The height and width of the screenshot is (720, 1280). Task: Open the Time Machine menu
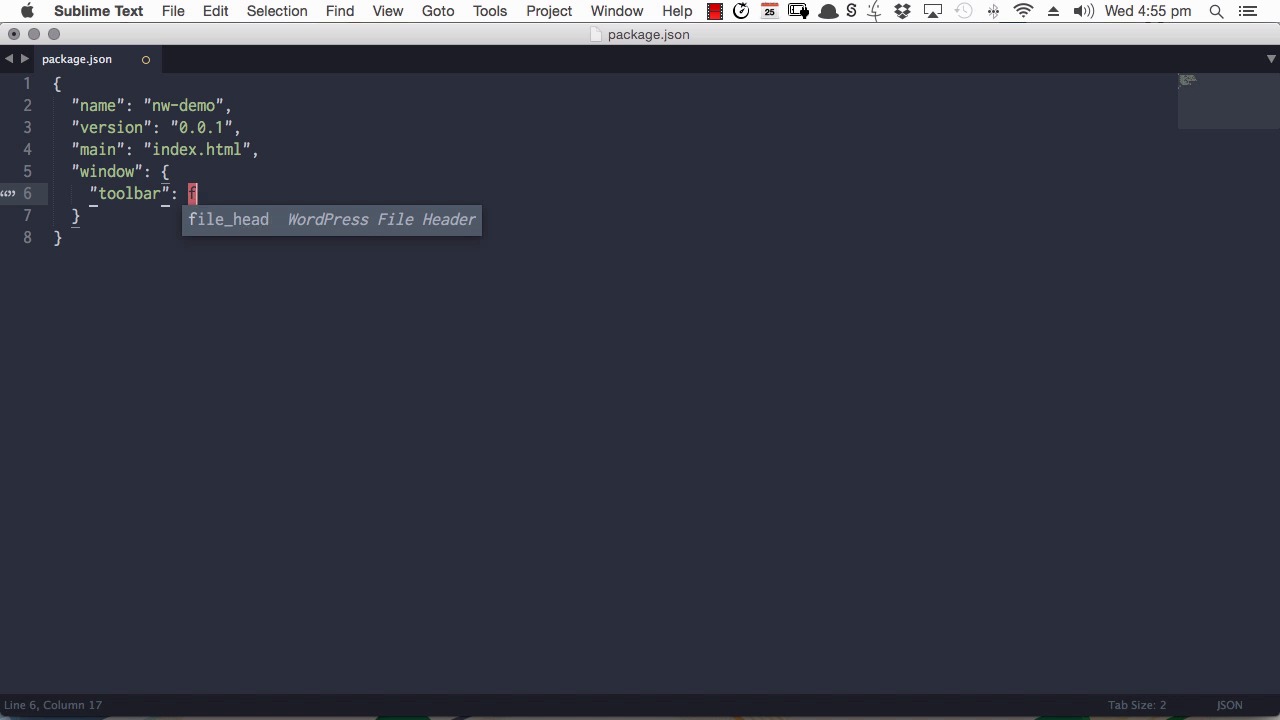(963, 11)
